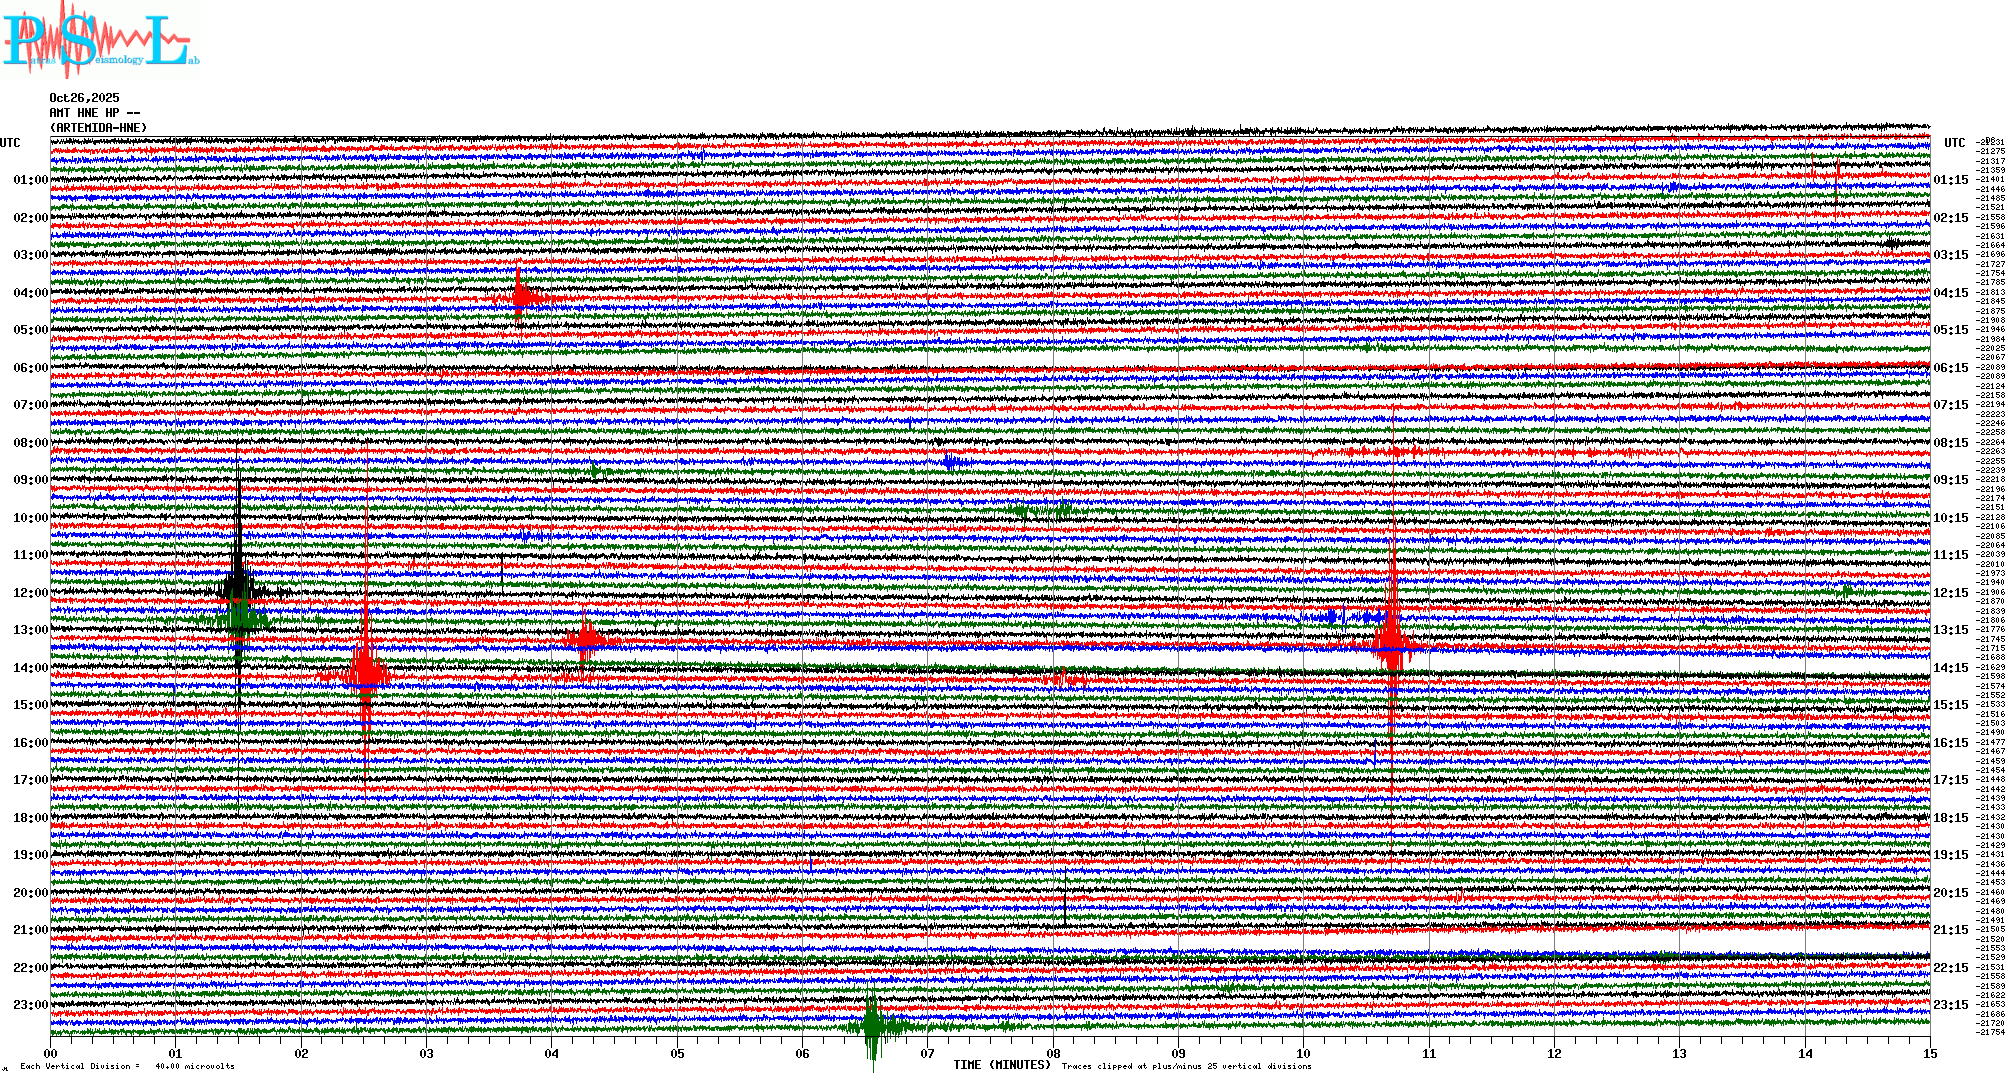Click the (ARTEMIDA-HNE) station label
Viewport: 2010px width, 1080px height.
(x=98, y=128)
